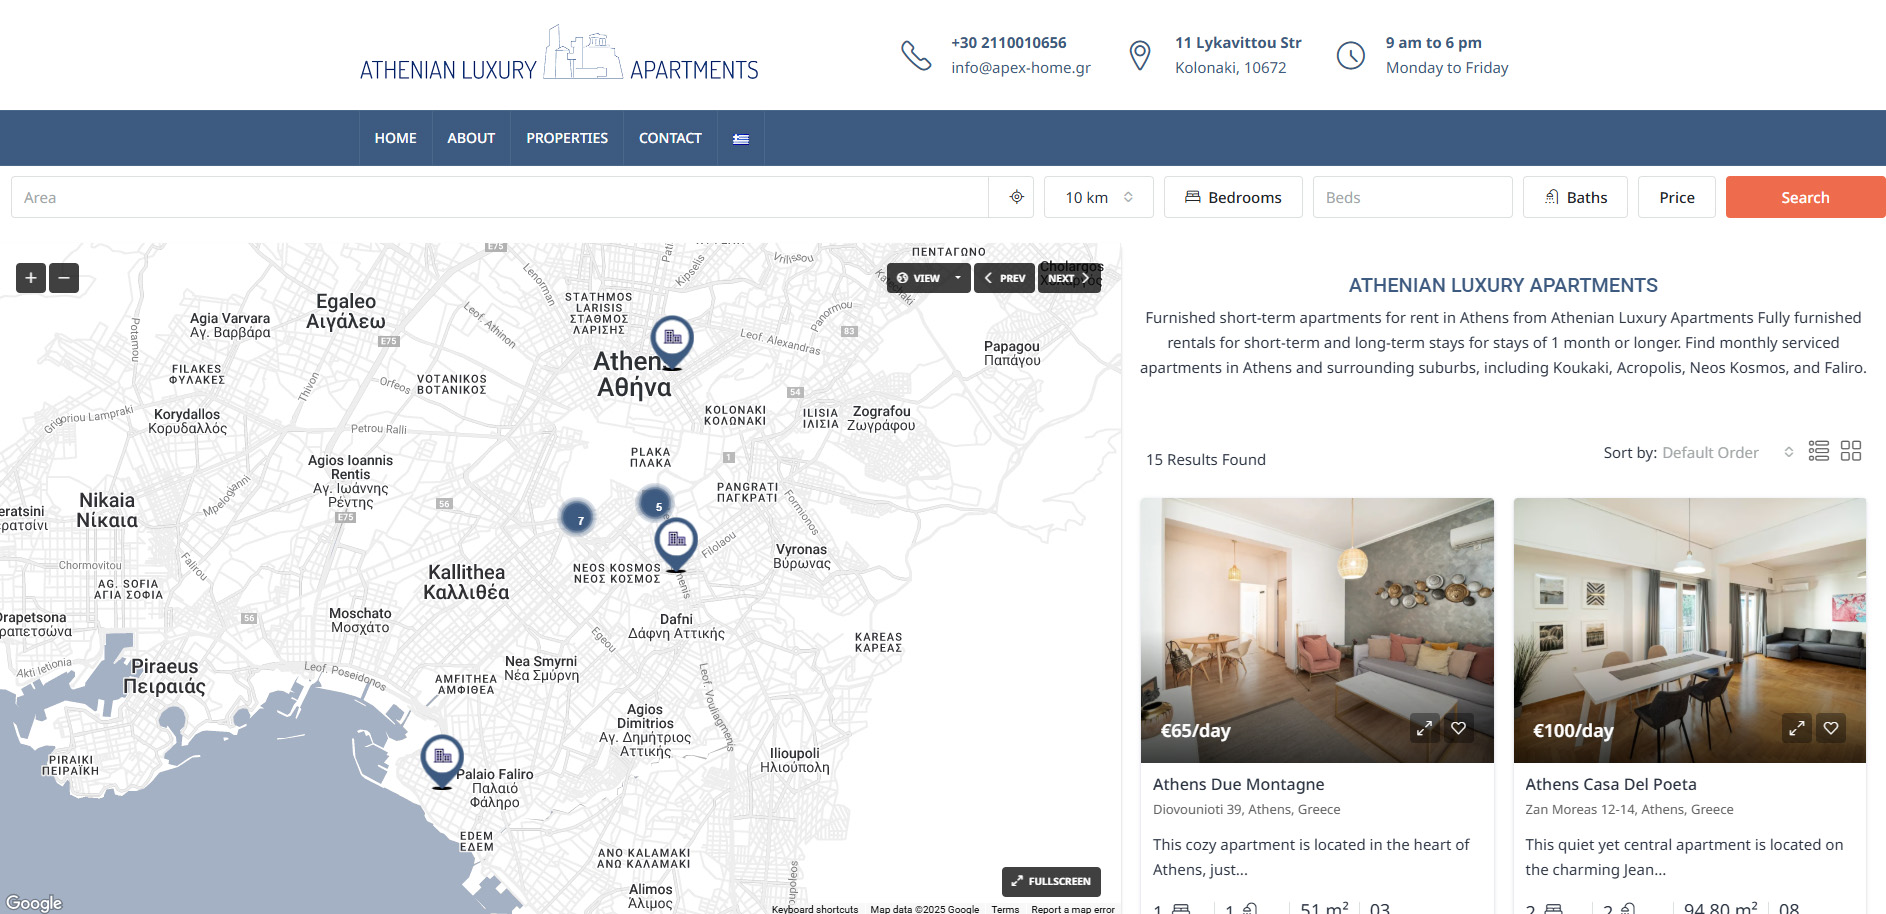The width and height of the screenshot is (1886, 914).
Task: Zoom out the map with minus button
Action: [64, 278]
